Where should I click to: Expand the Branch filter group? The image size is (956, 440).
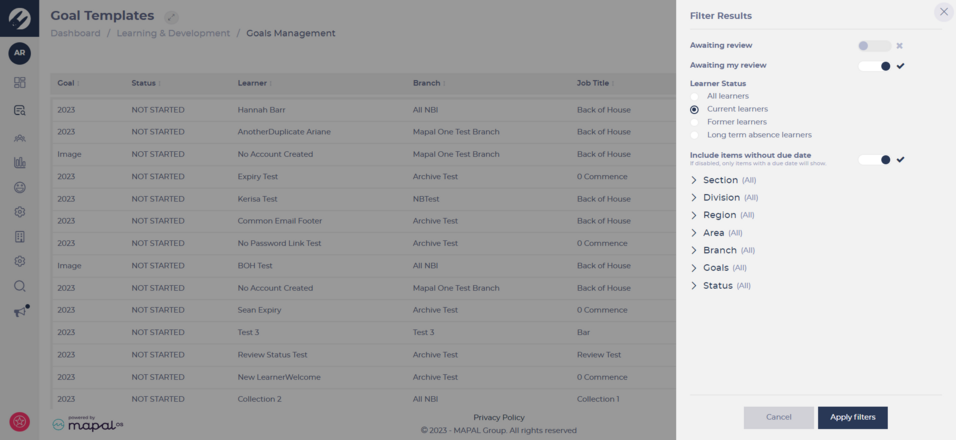tap(722, 250)
